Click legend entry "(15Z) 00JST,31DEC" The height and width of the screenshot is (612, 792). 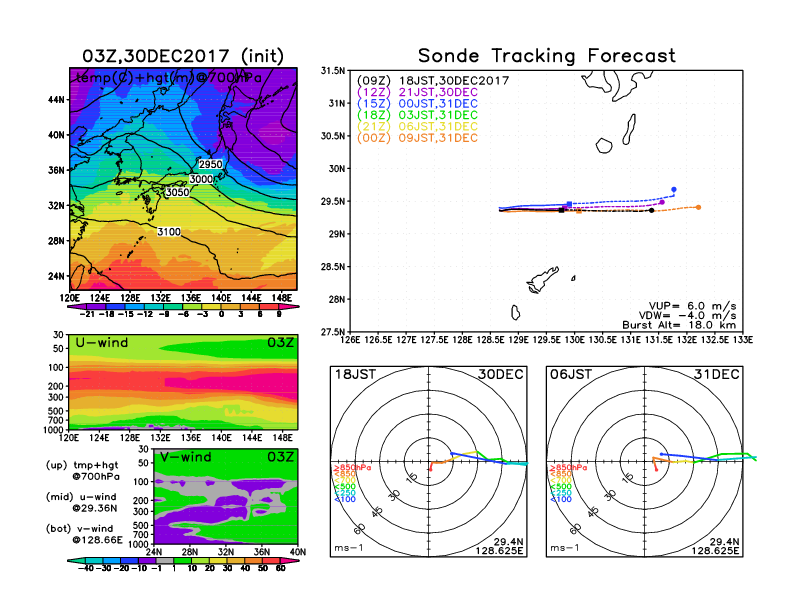(x=417, y=104)
